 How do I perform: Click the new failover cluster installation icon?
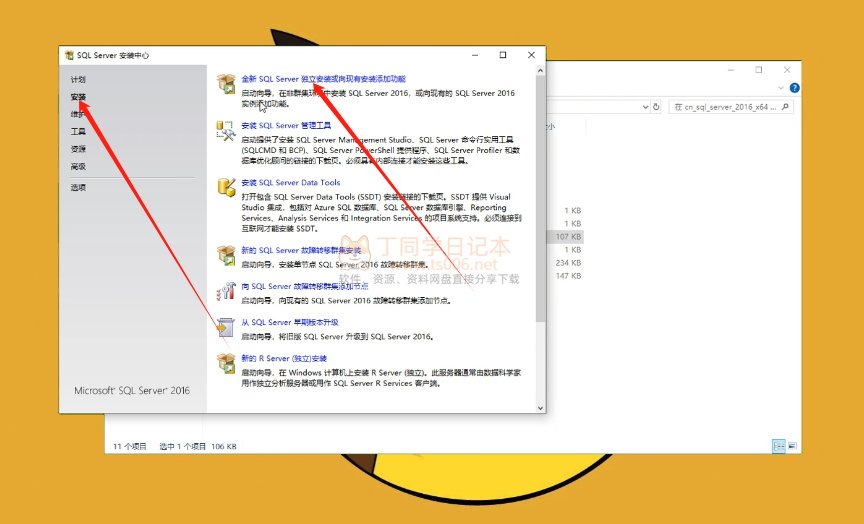(225, 254)
